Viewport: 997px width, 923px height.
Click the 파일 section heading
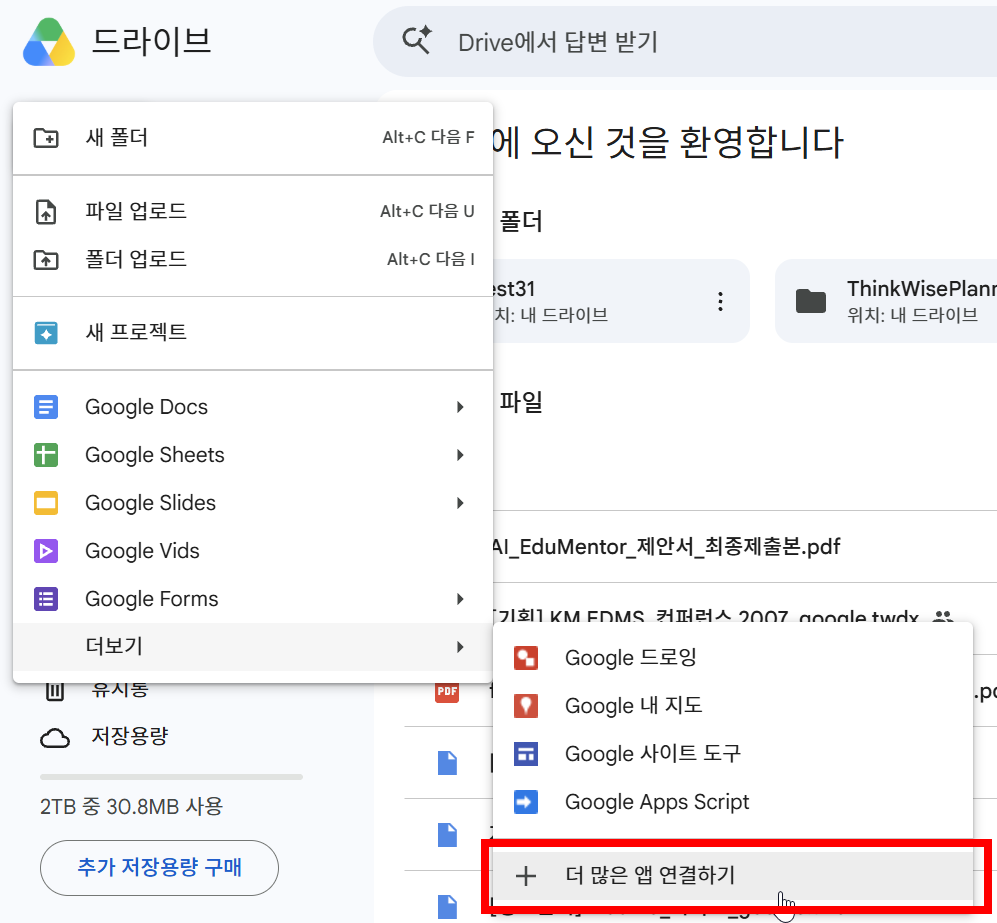click(521, 402)
